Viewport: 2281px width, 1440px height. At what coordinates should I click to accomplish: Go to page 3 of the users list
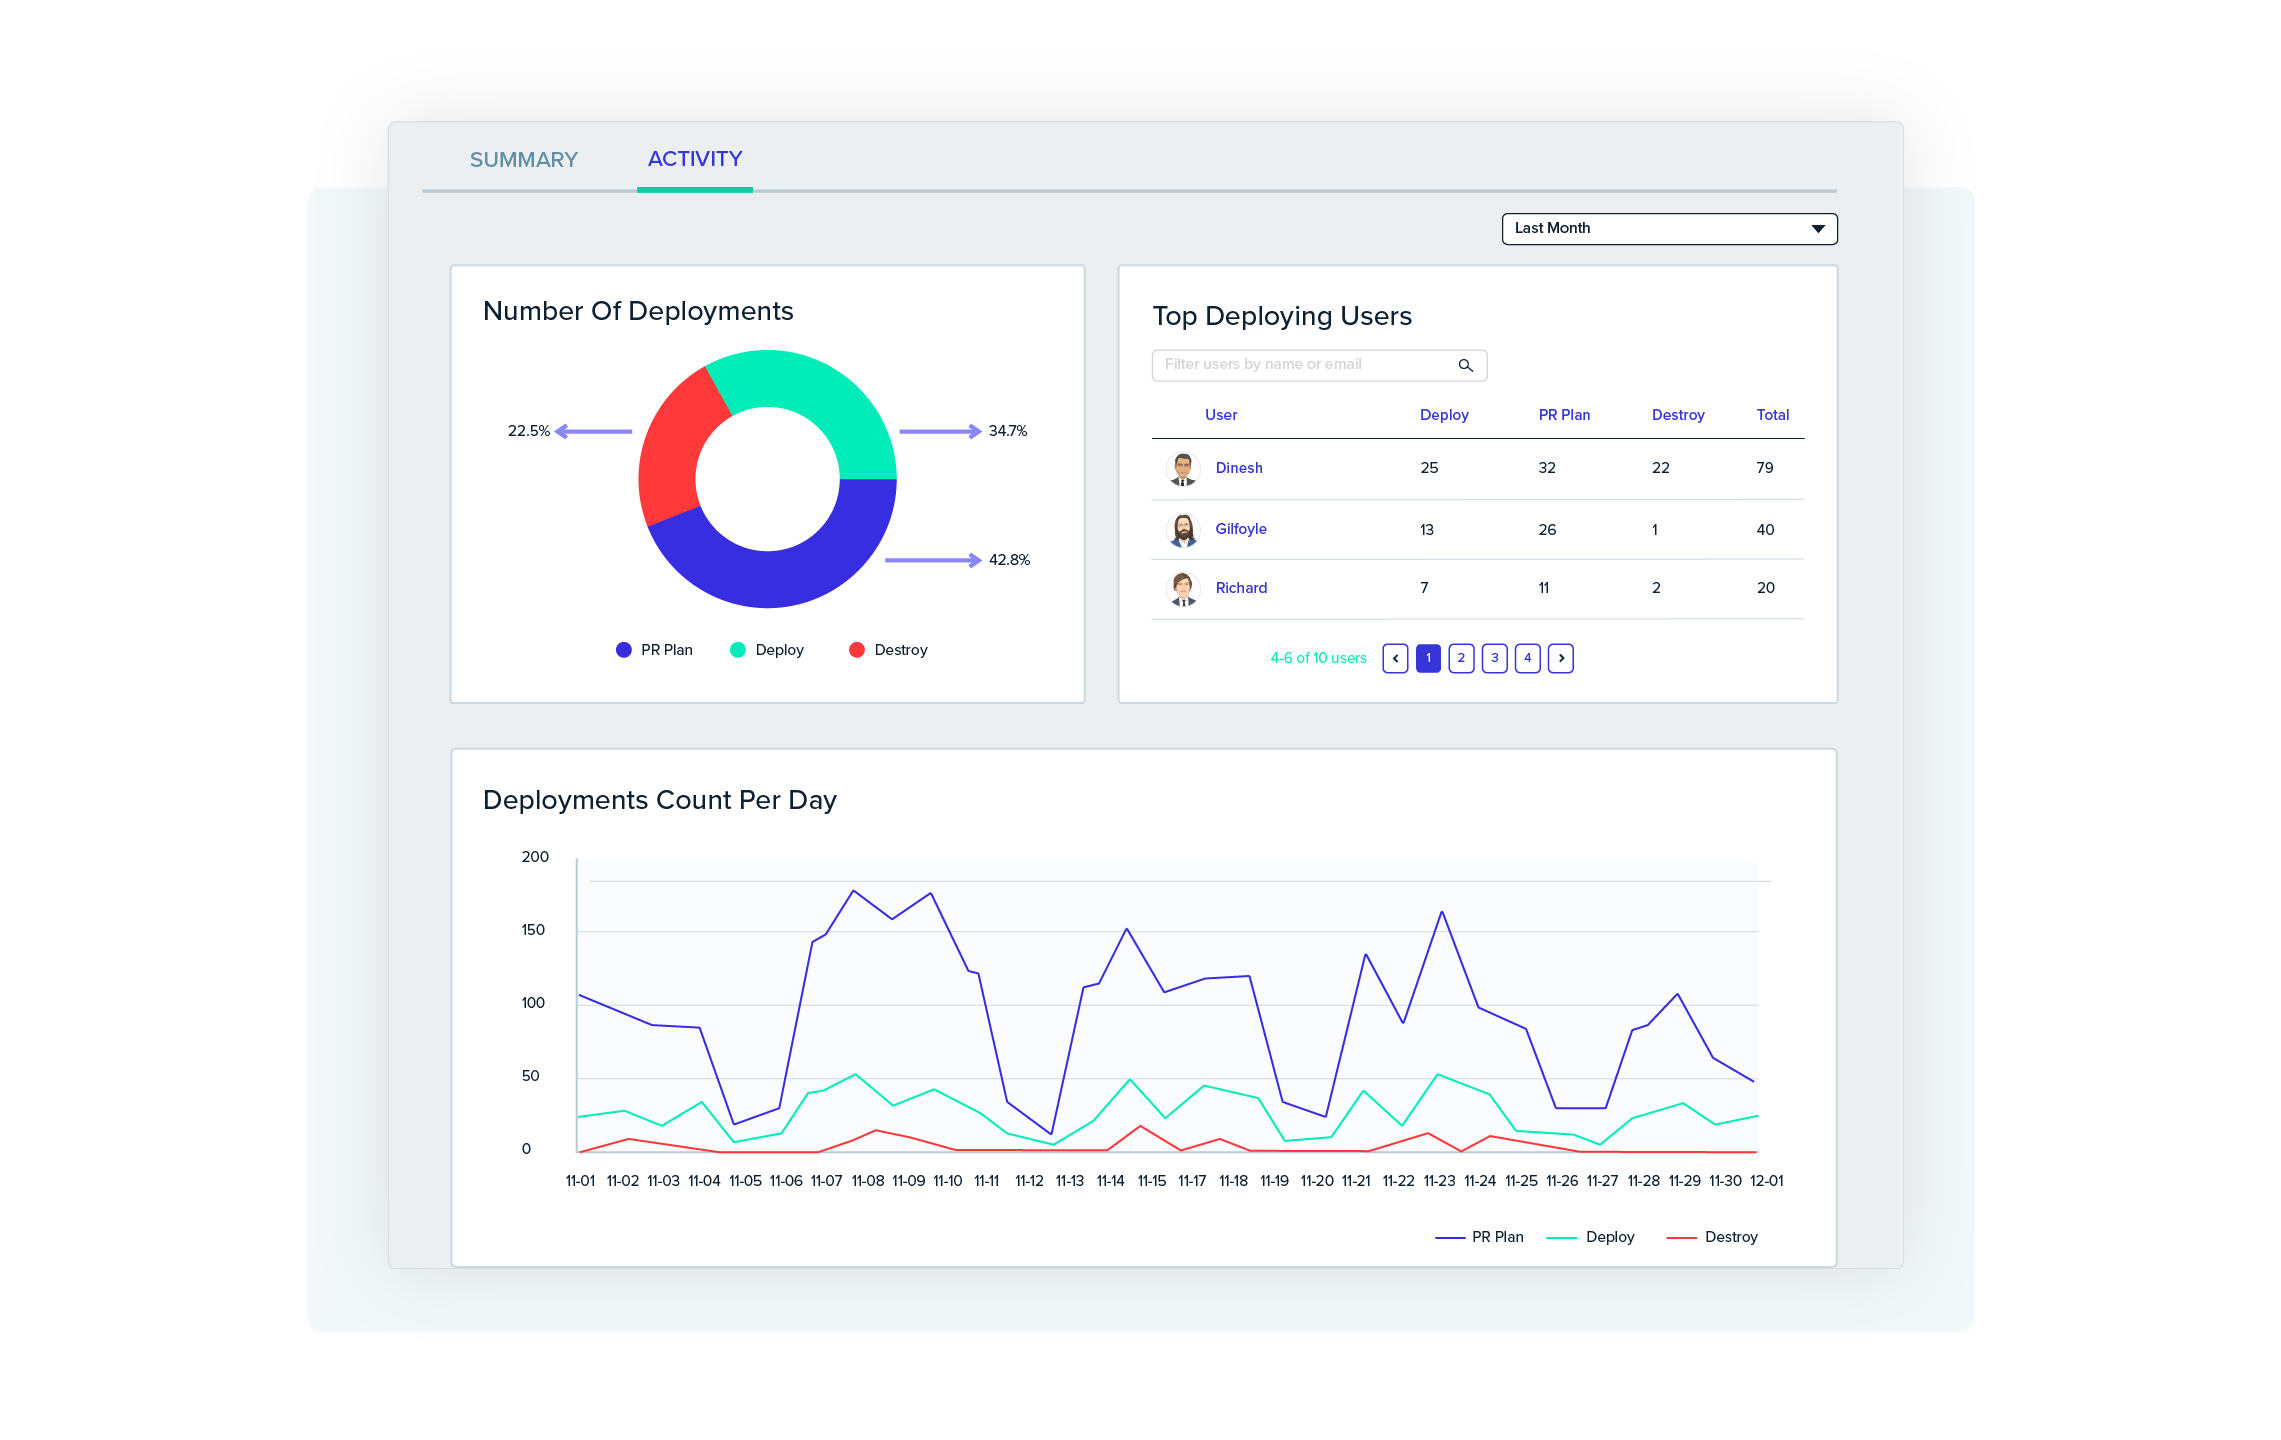[1494, 658]
